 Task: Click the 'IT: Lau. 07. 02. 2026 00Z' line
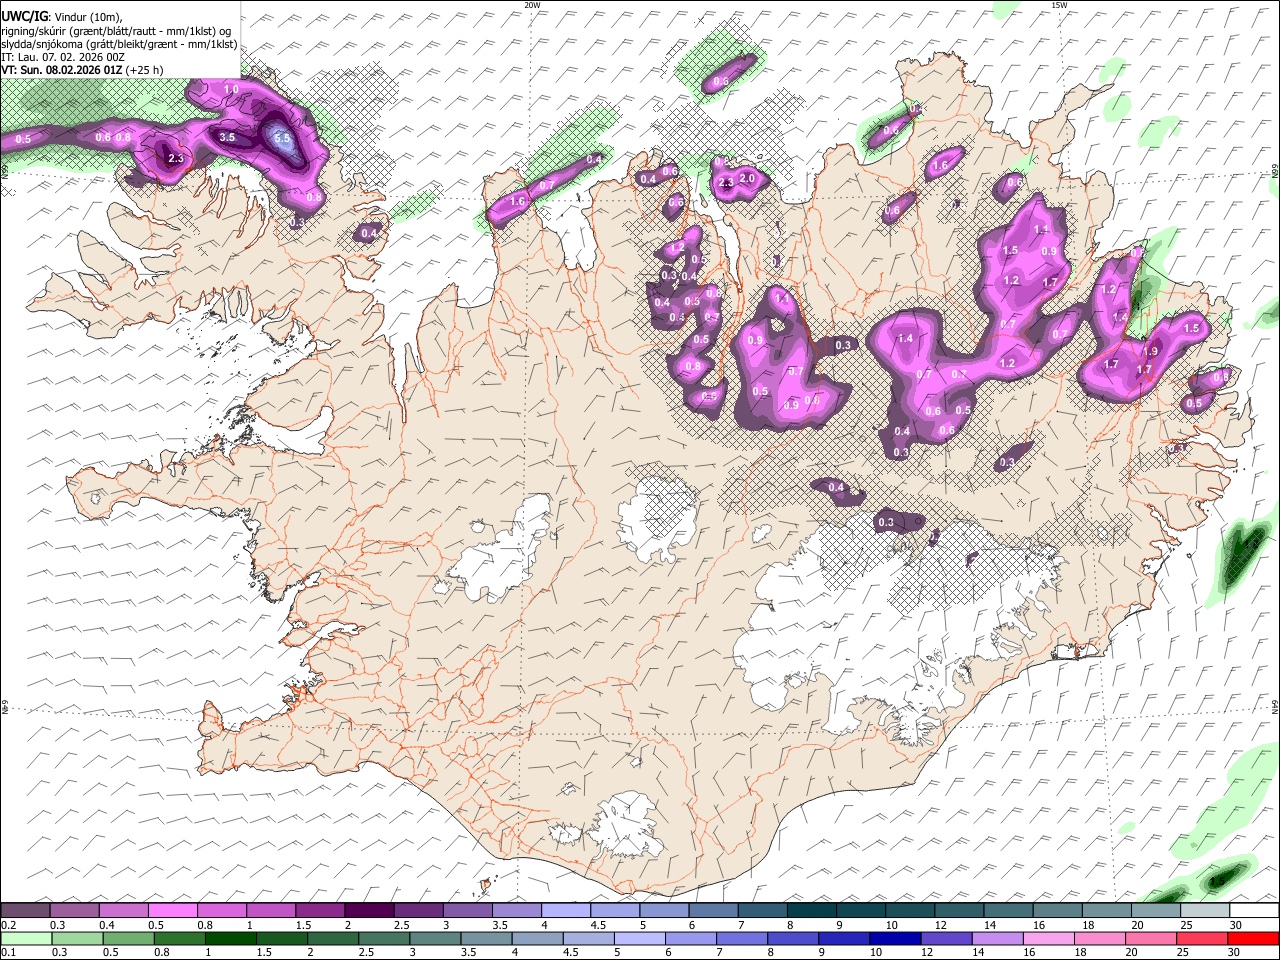point(63,57)
